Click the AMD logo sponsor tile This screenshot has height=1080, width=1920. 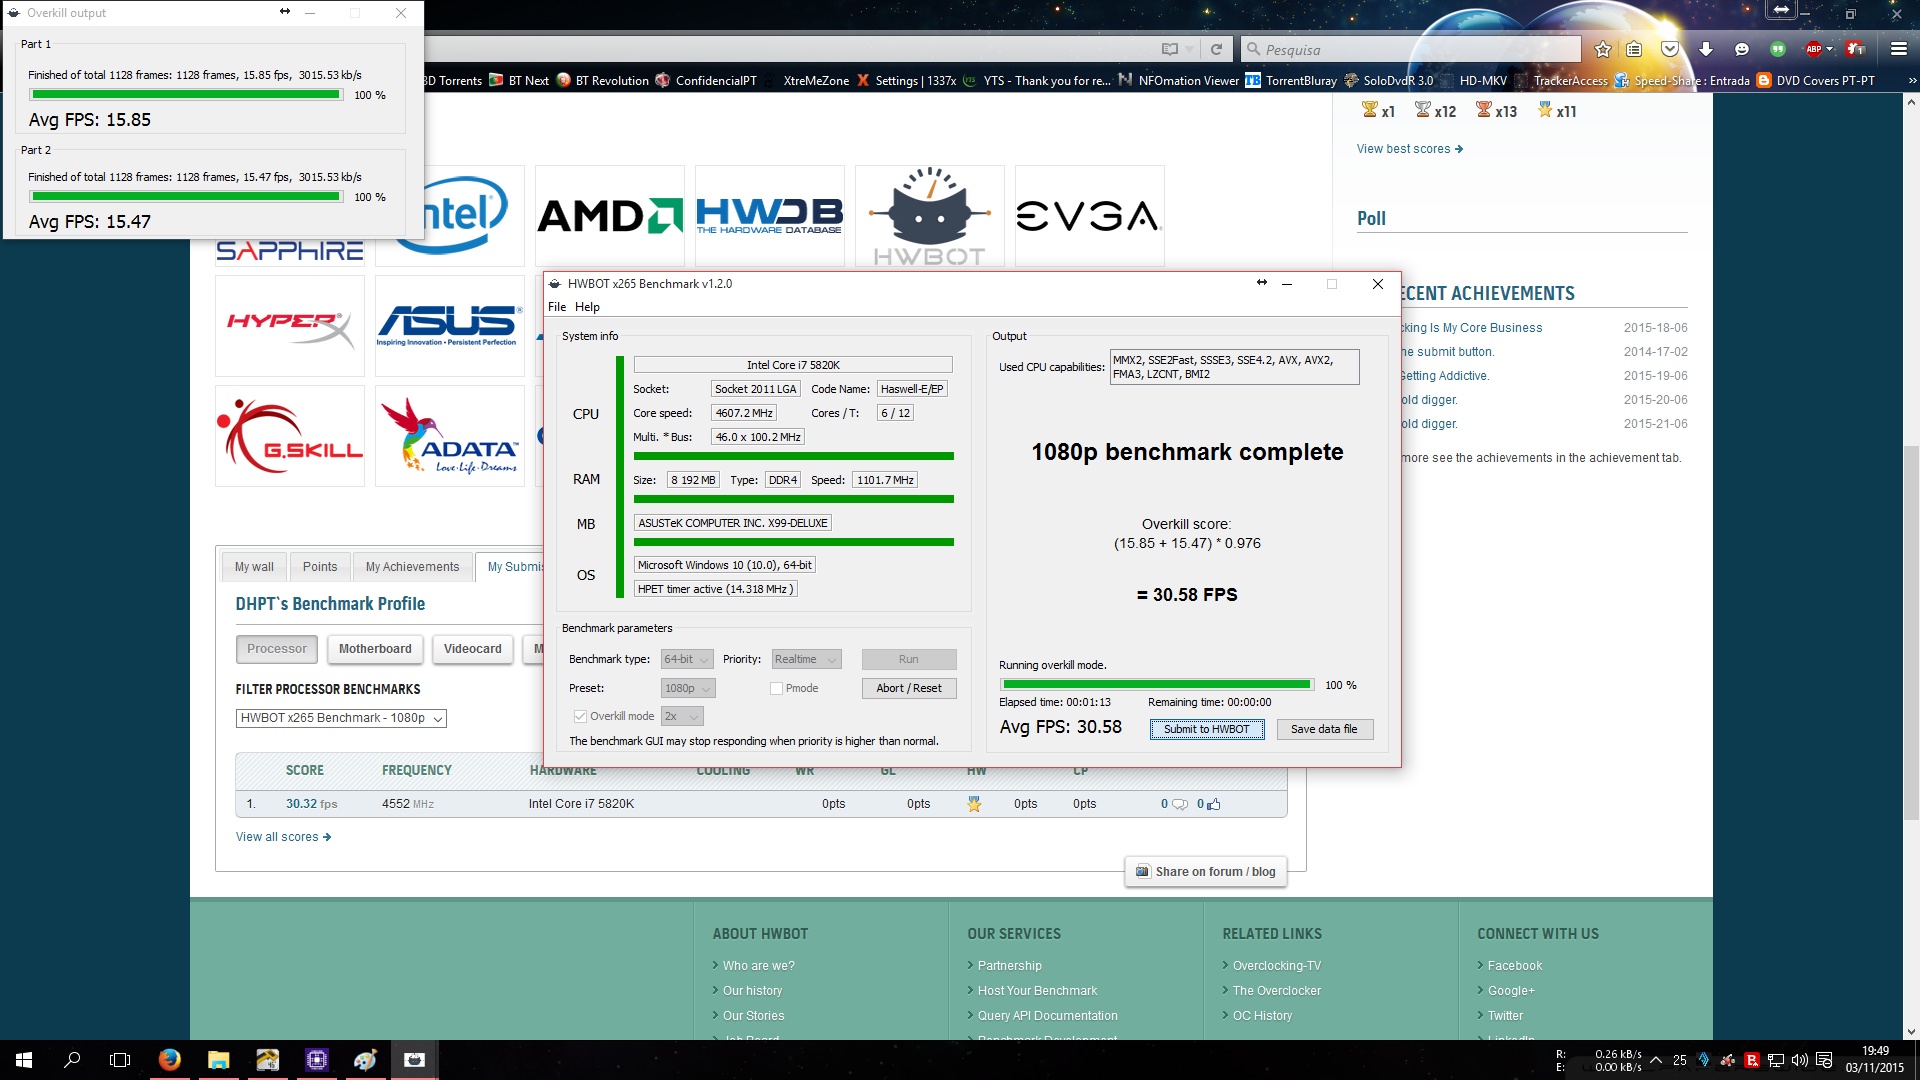click(610, 216)
